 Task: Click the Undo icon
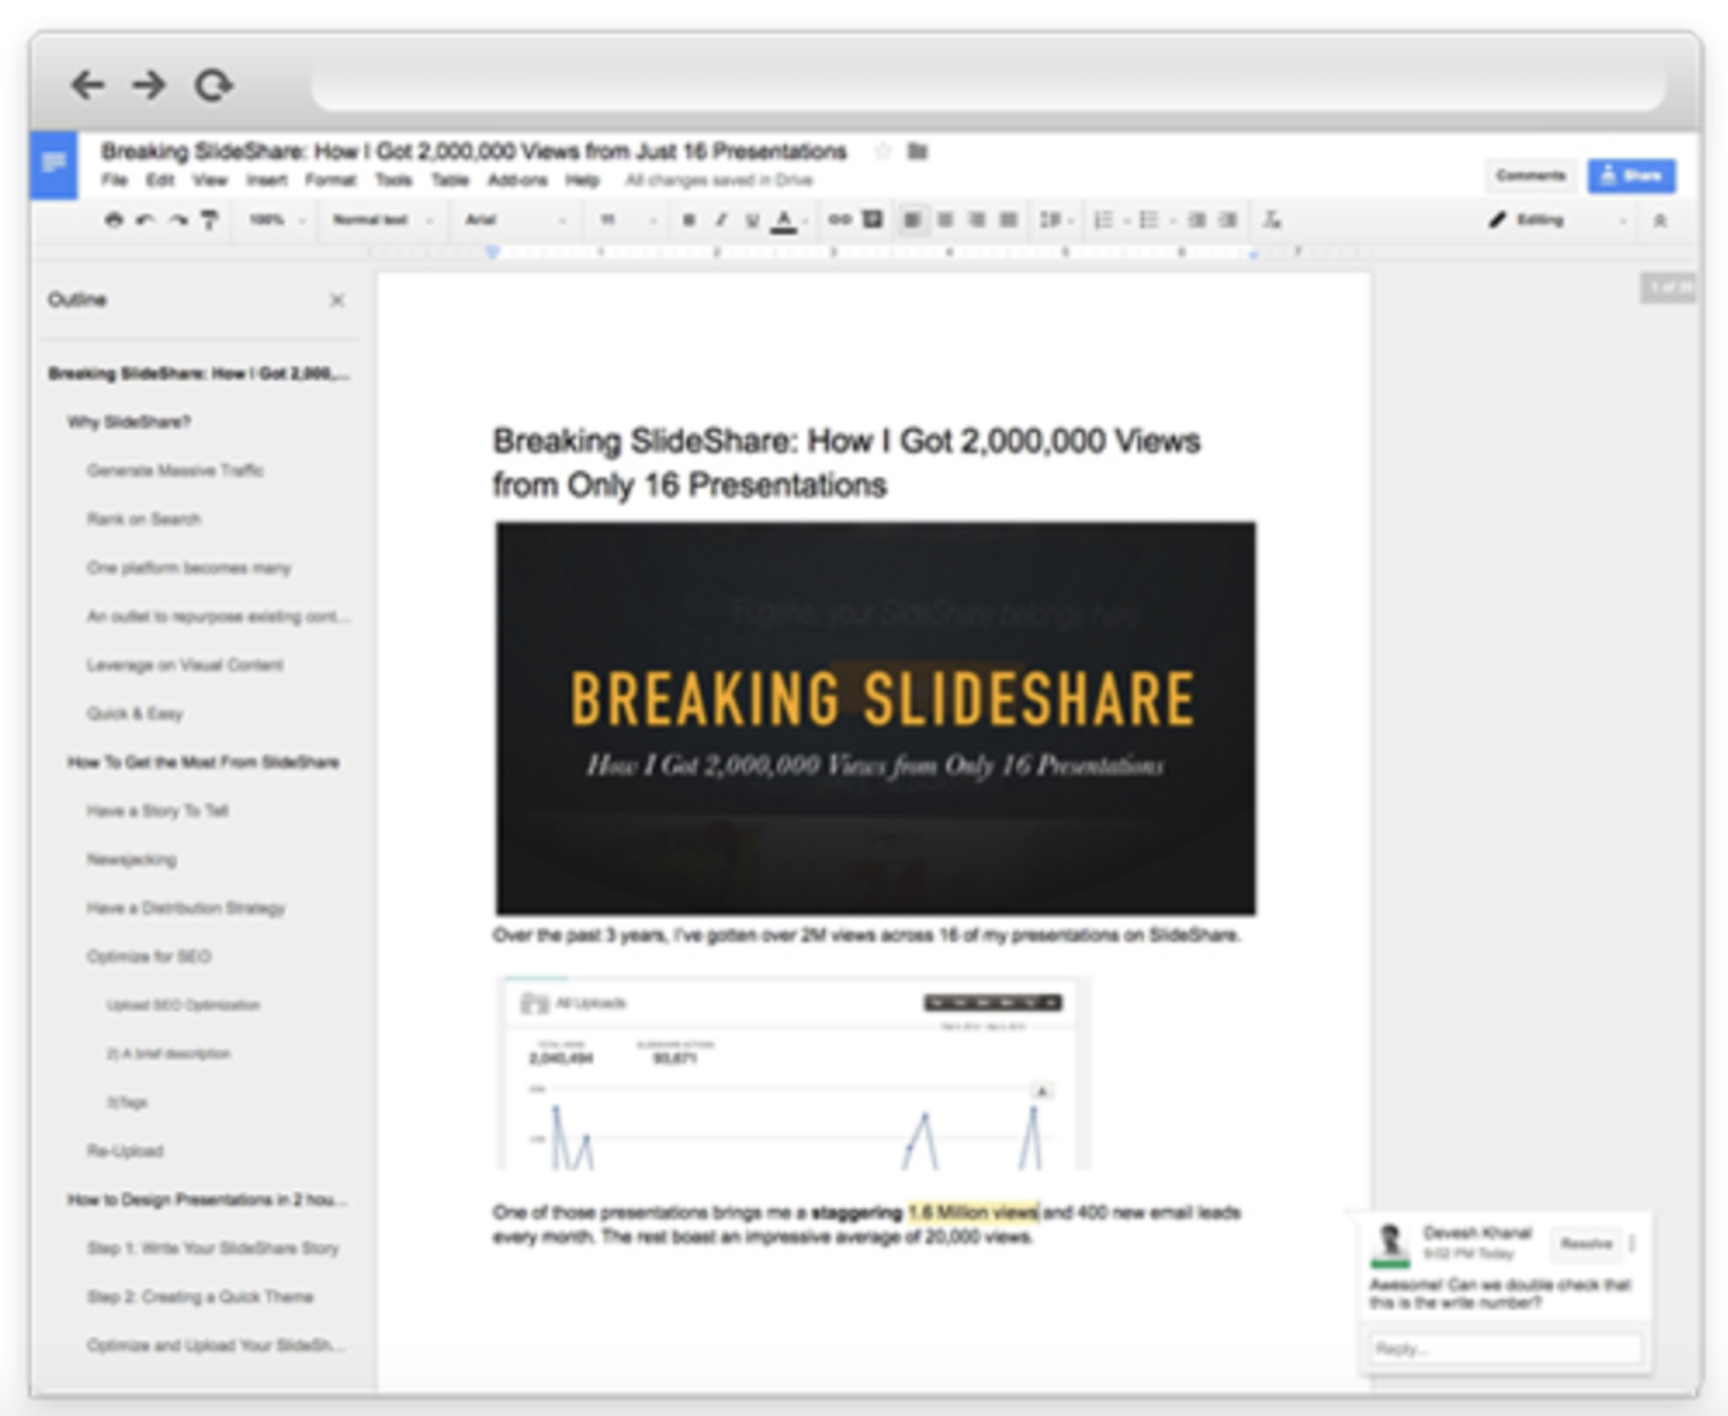point(146,220)
